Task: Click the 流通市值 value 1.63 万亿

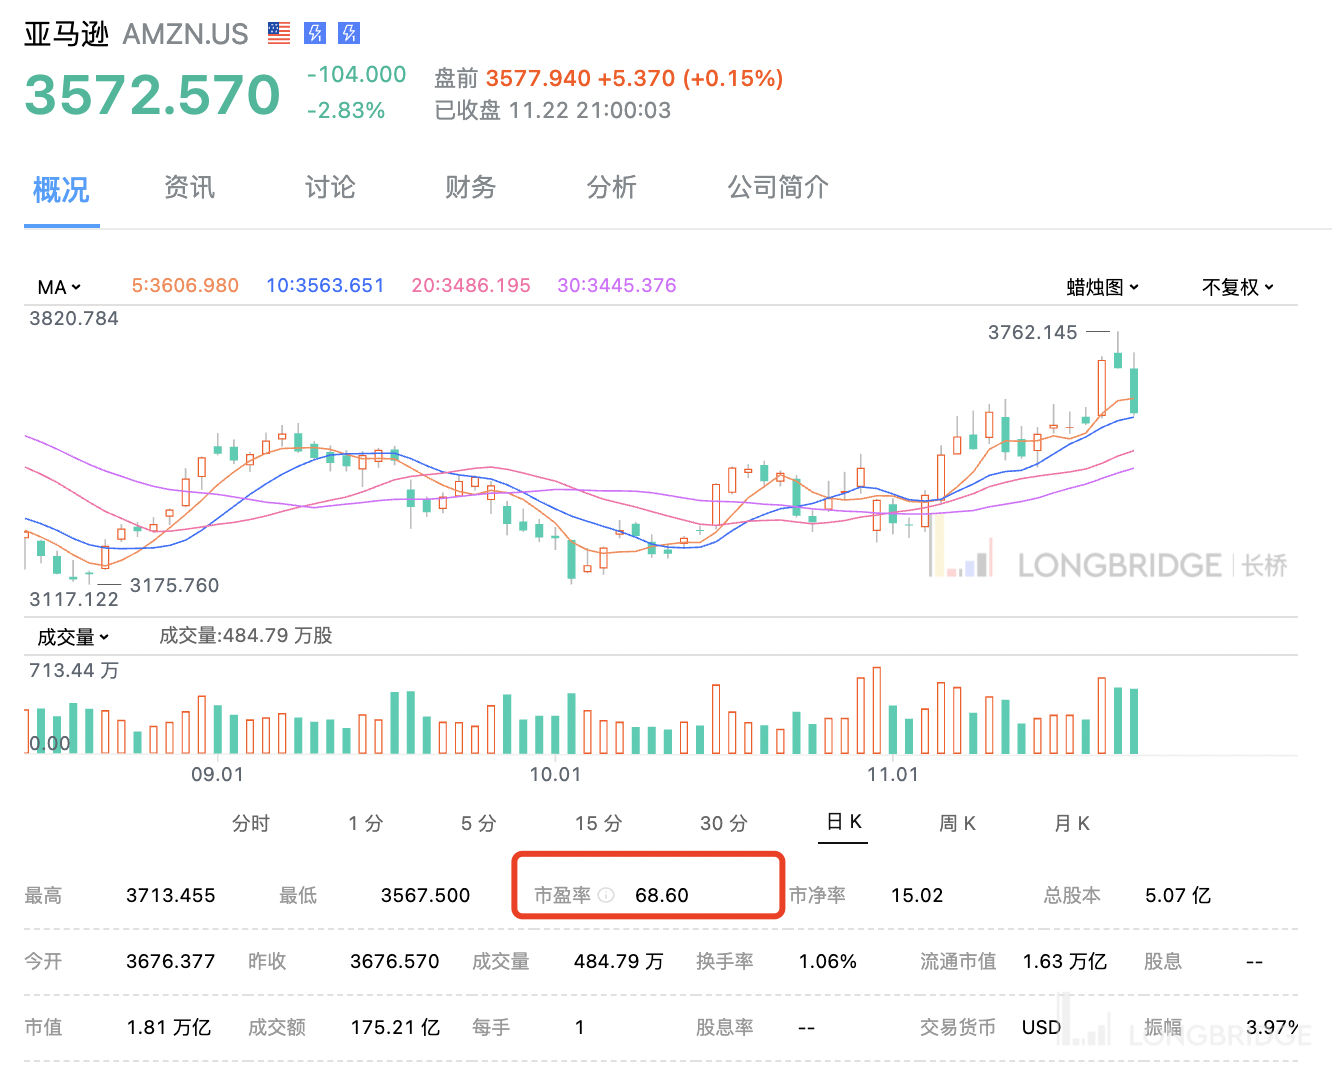Action: 1065,961
